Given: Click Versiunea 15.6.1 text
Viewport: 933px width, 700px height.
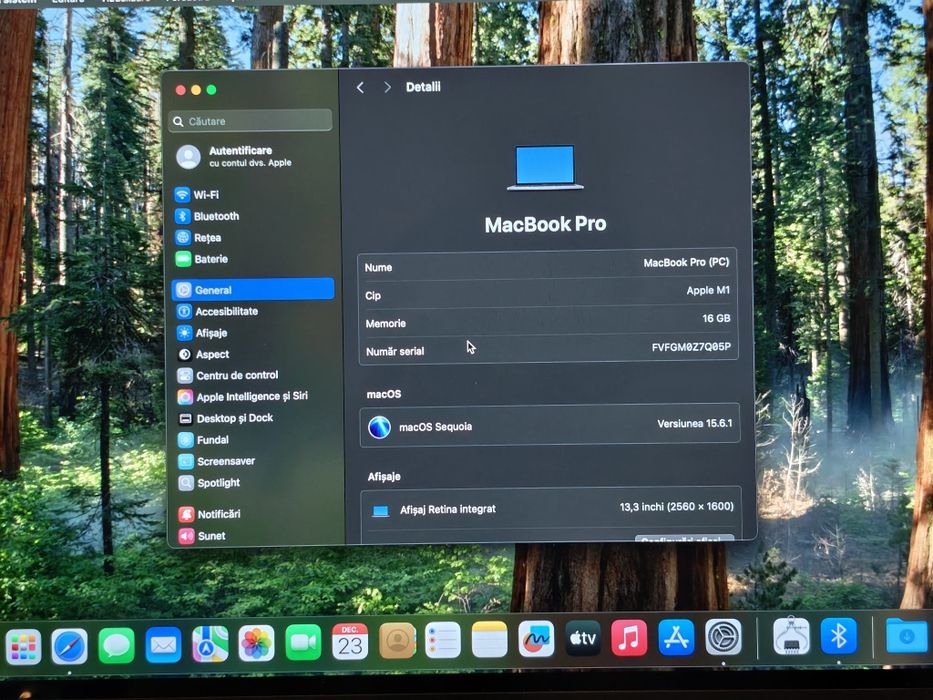Looking at the screenshot, I should click(694, 424).
